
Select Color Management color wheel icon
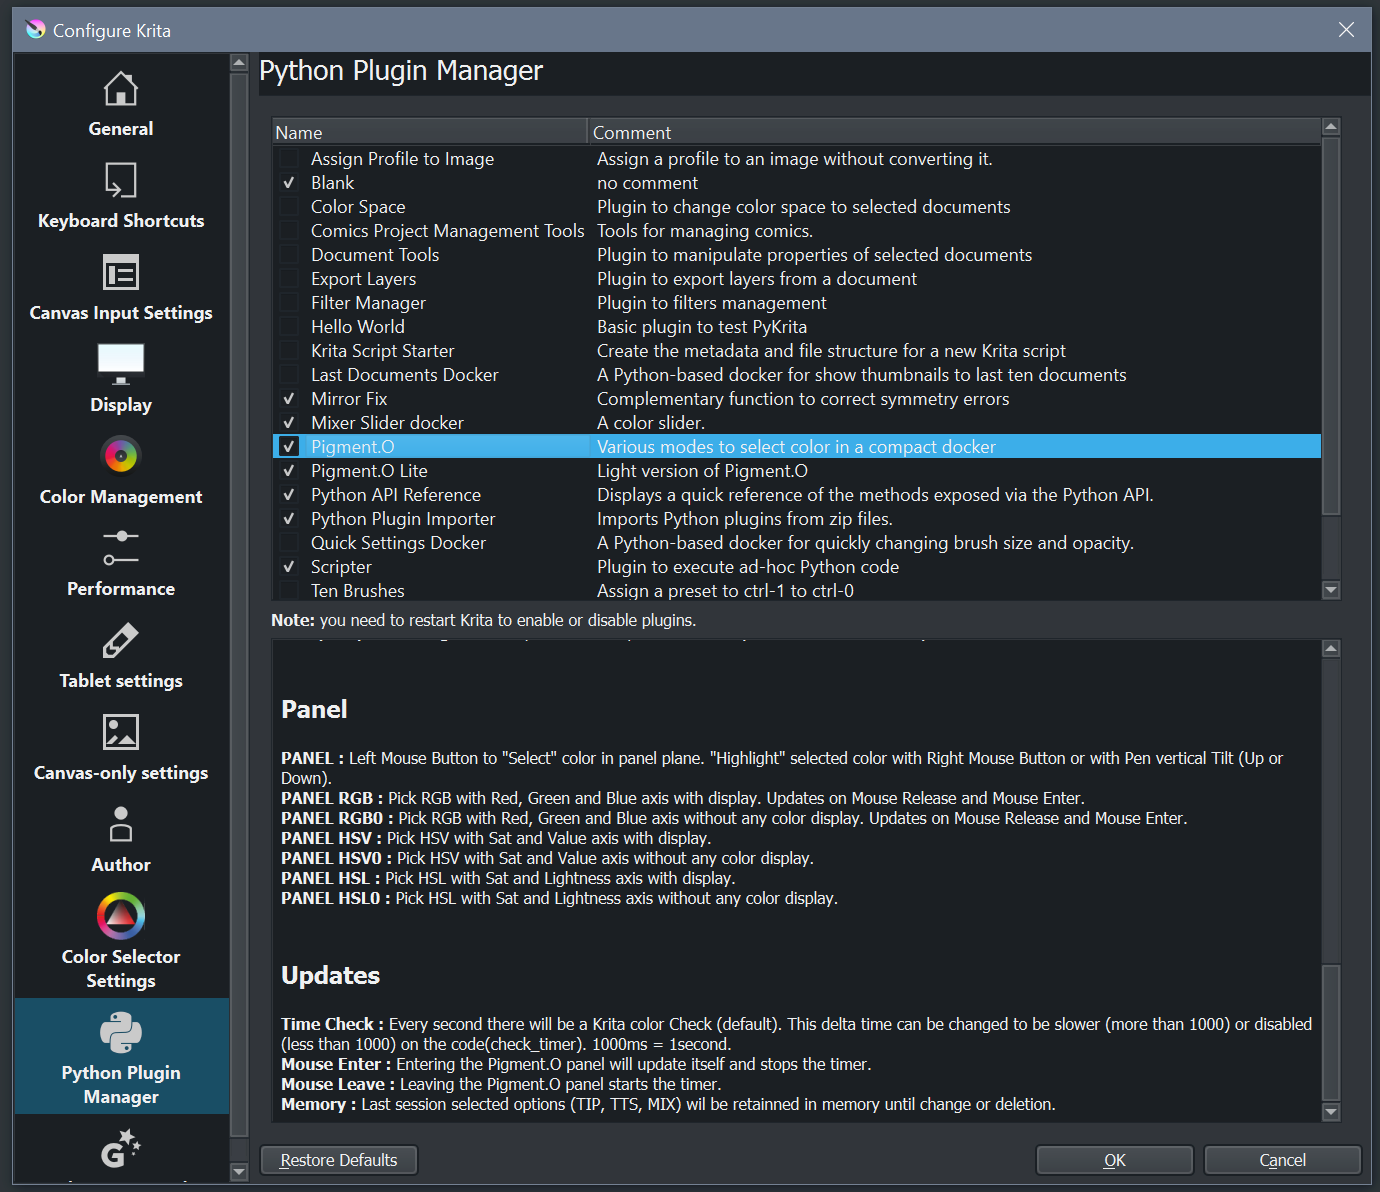tap(121, 456)
